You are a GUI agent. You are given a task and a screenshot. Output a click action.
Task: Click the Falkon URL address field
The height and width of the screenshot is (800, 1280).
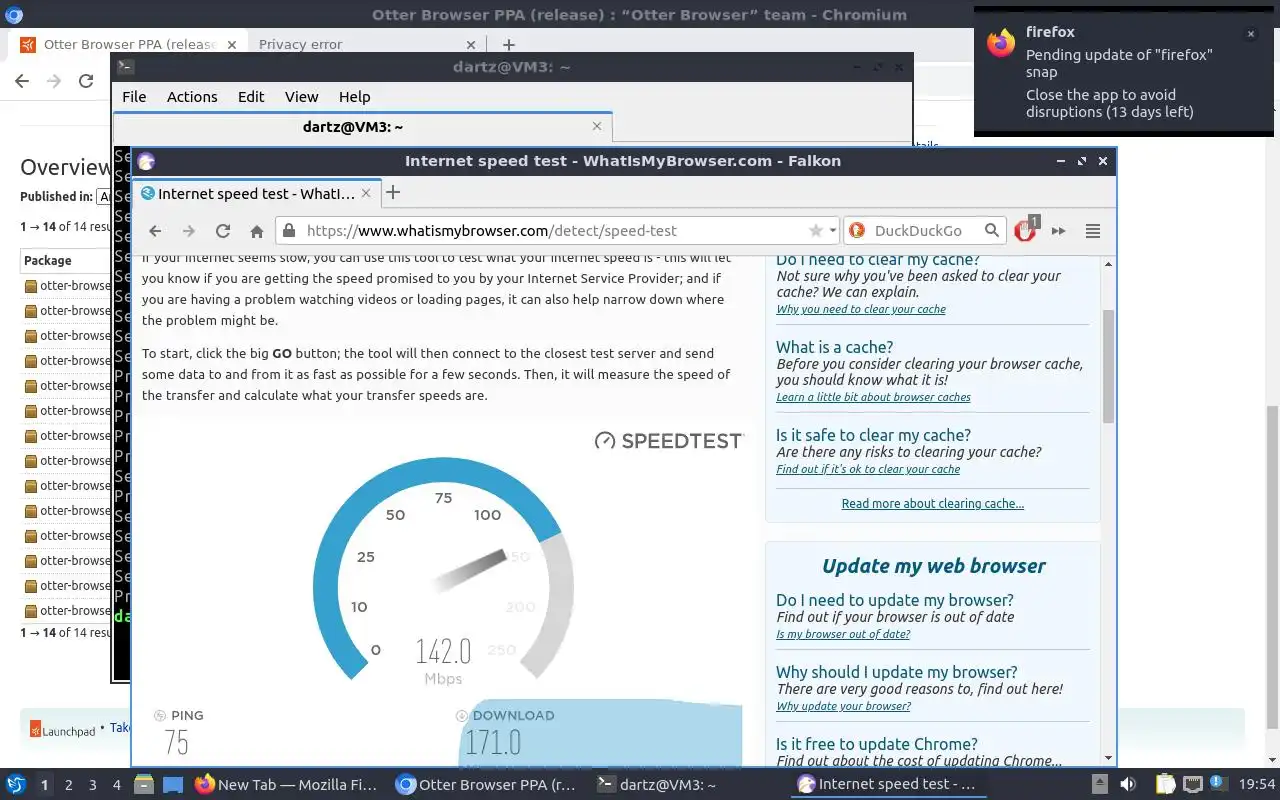click(x=555, y=230)
